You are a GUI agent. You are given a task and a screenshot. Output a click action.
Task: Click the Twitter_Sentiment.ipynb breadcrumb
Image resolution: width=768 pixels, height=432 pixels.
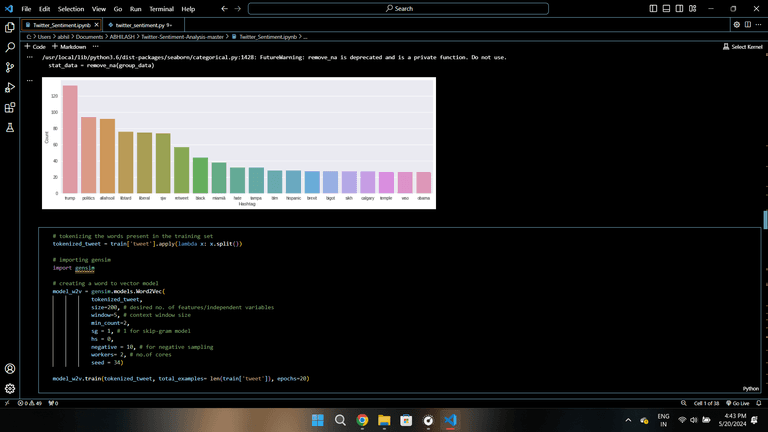268,37
